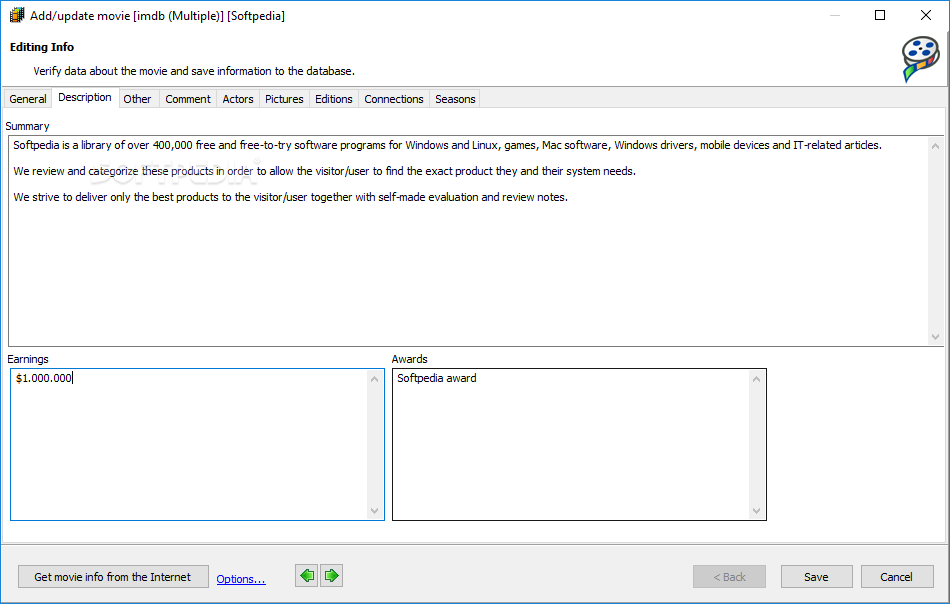Open the Comment tab
Viewport: 950px width, 604px height.
pyautogui.click(x=188, y=99)
